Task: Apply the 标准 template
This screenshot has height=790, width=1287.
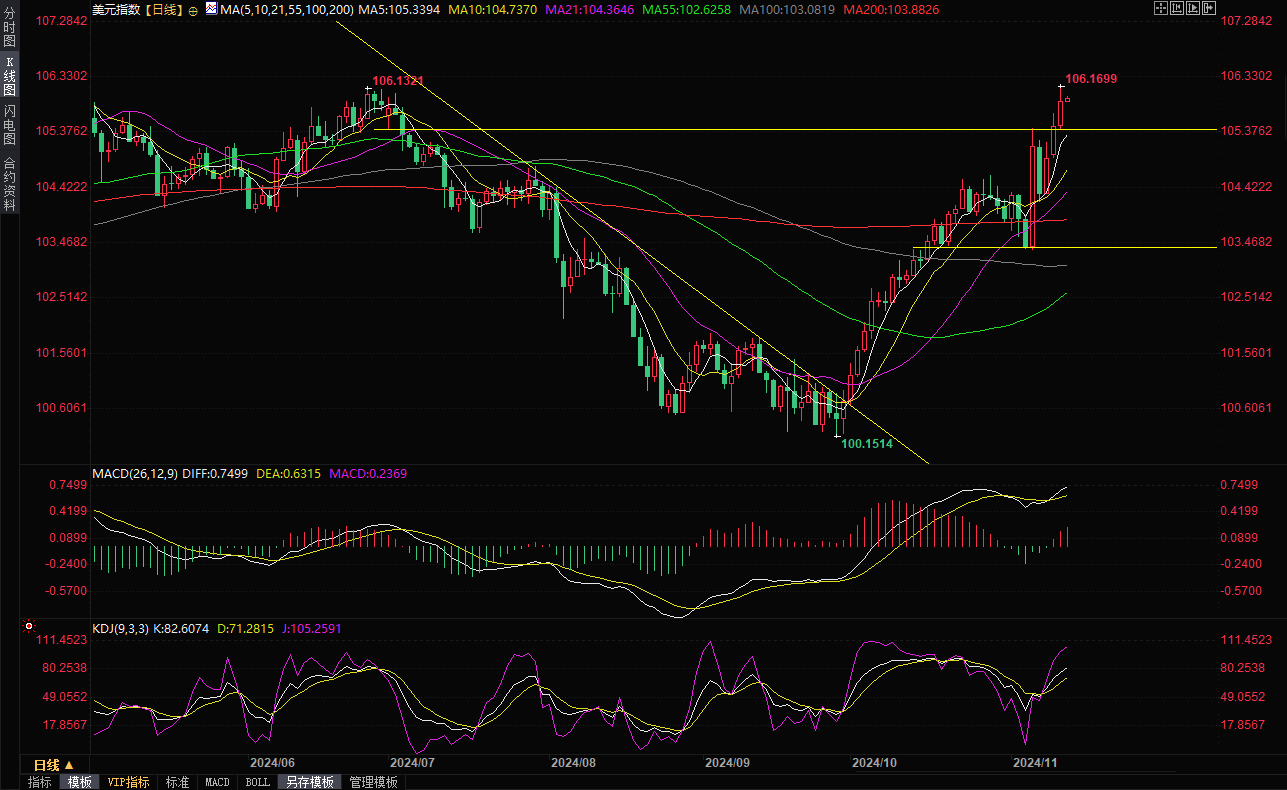Action: tap(177, 782)
